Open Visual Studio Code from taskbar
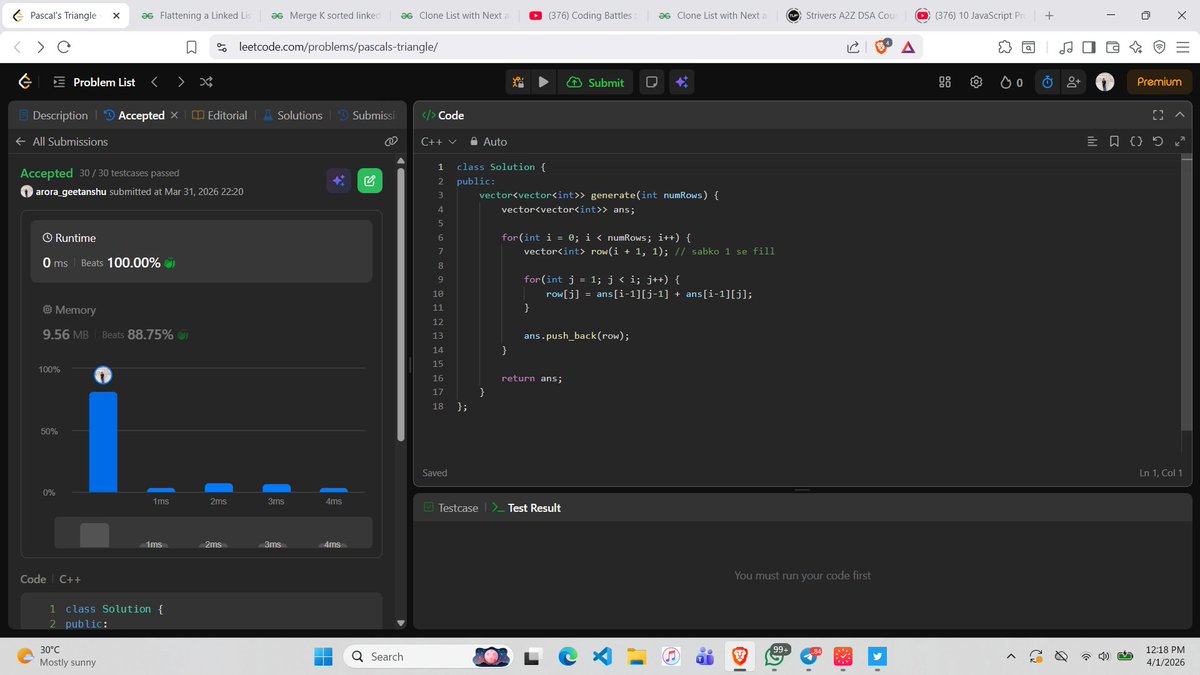 pyautogui.click(x=601, y=656)
